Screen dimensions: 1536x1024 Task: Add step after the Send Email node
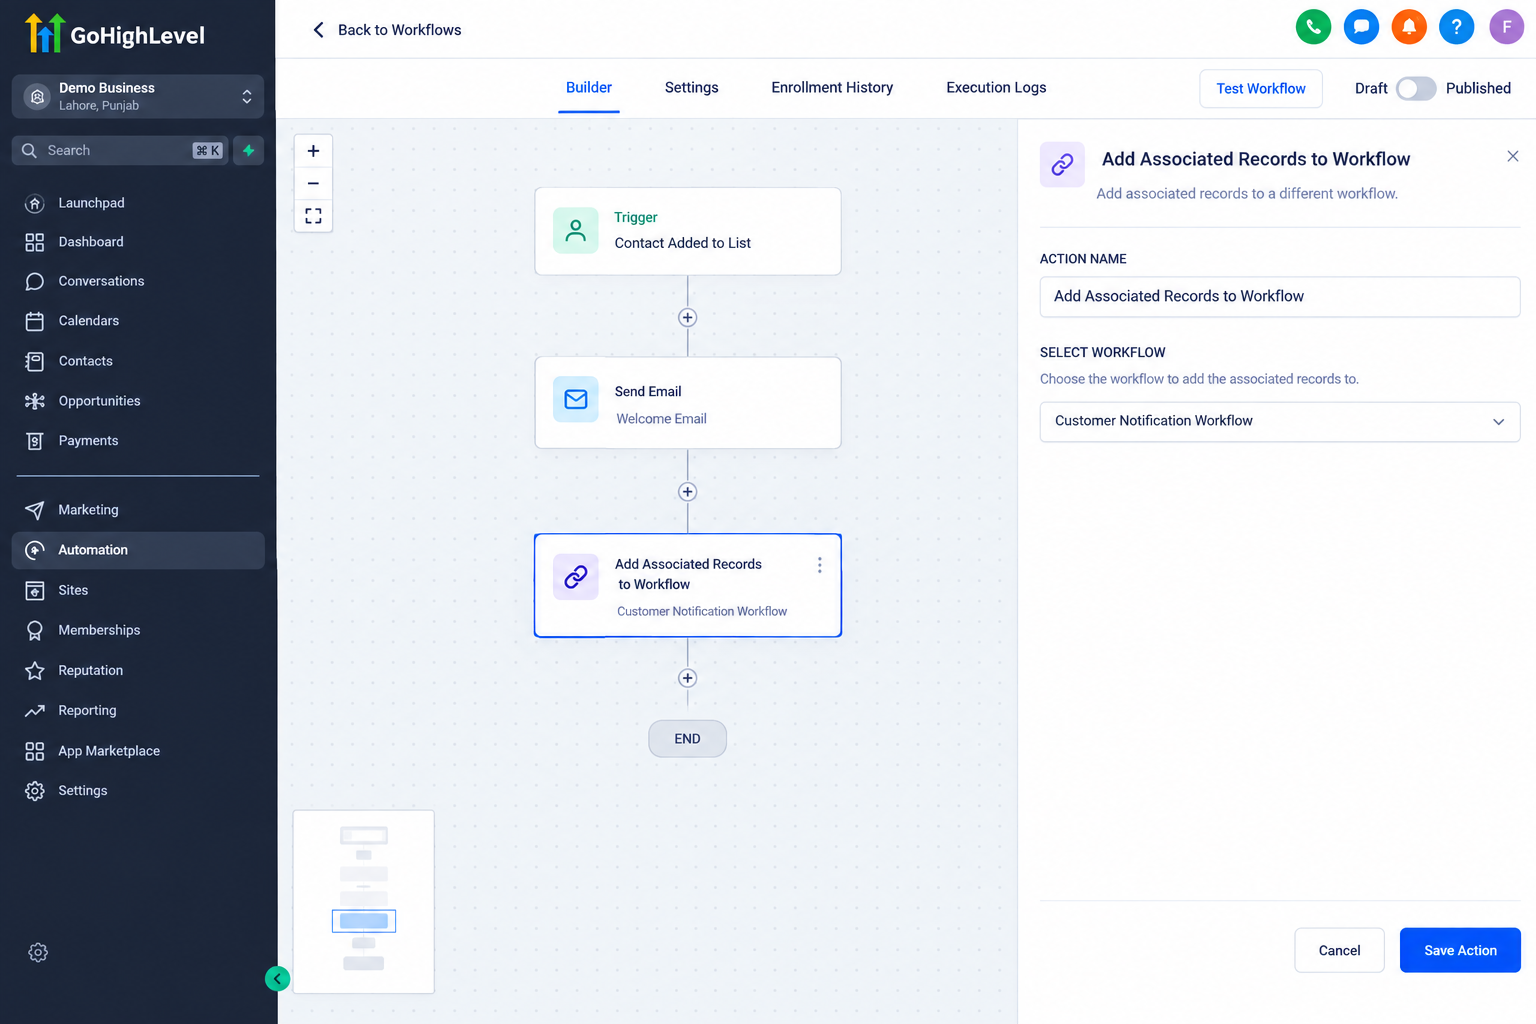(x=687, y=492)
